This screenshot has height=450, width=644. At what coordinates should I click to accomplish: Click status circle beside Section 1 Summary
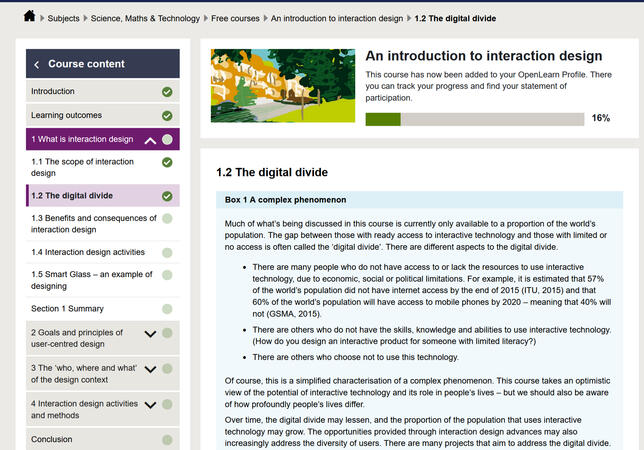167,309
